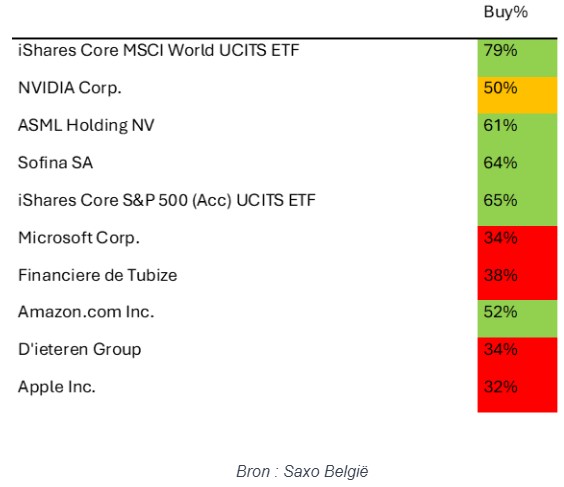The image size is (564, 487).
Task: Click the red 32% cell
Action: [517, 393]
